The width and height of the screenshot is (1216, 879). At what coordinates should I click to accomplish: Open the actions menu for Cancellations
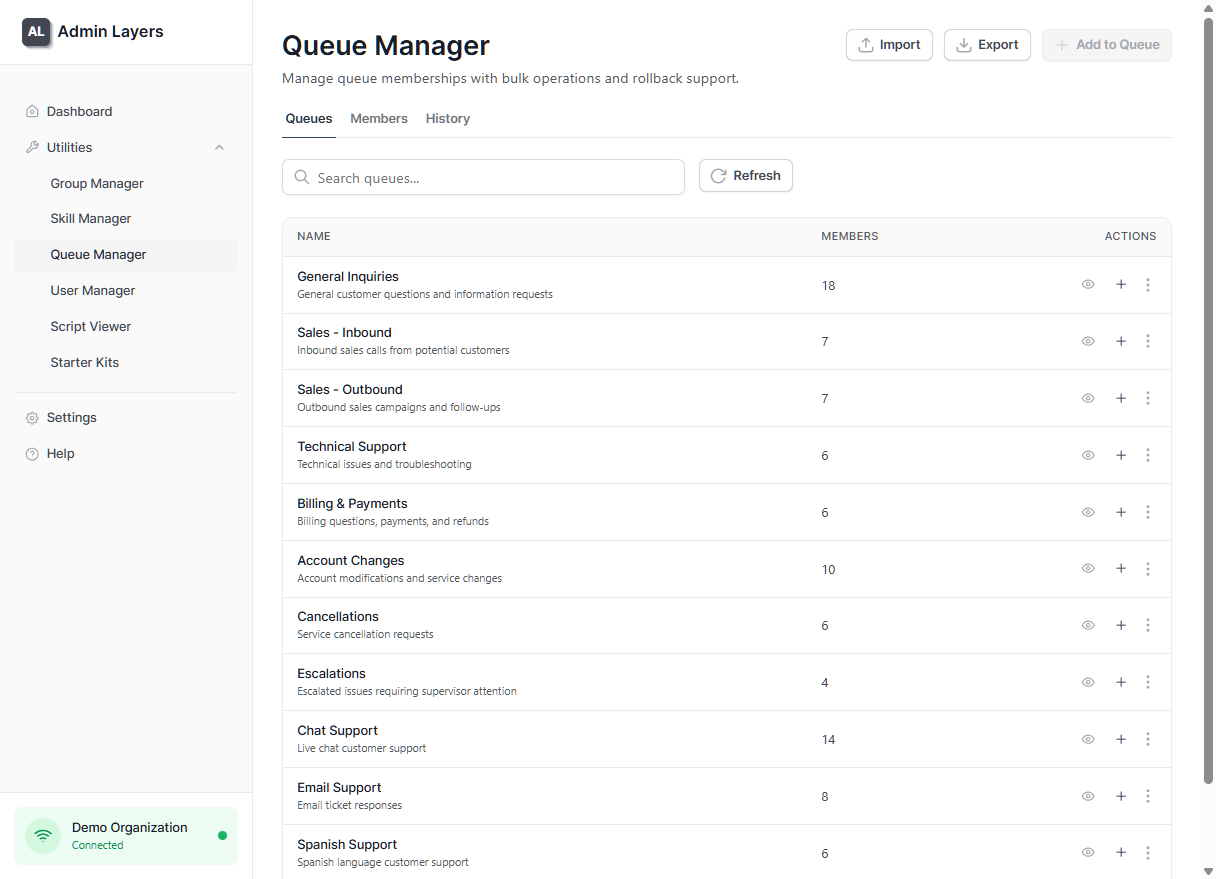1148,624
